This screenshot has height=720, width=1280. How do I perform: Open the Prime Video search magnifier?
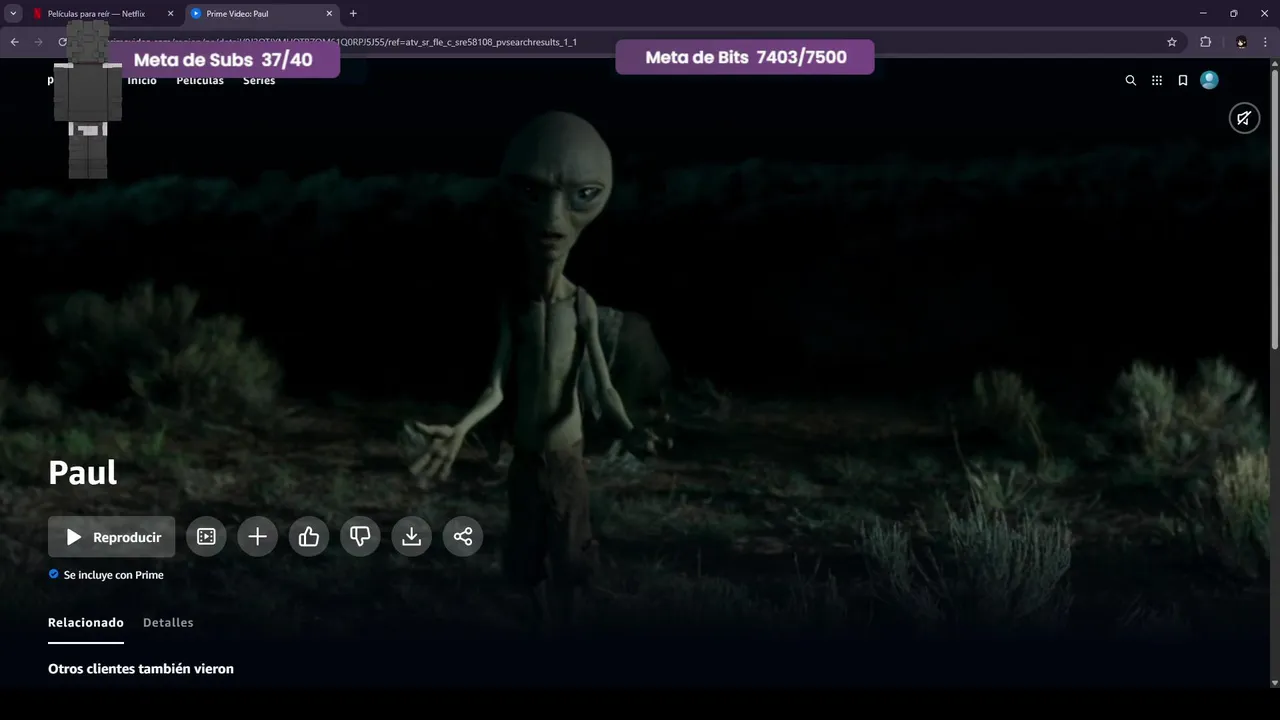(x=1131, y=80)
